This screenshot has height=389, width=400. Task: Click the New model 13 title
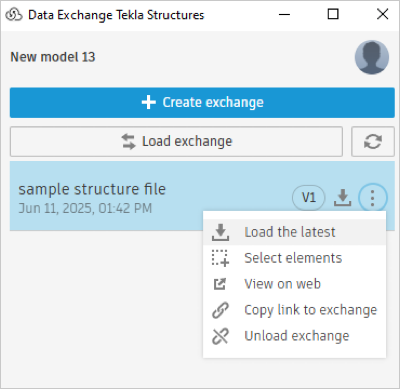click(53, 57)
